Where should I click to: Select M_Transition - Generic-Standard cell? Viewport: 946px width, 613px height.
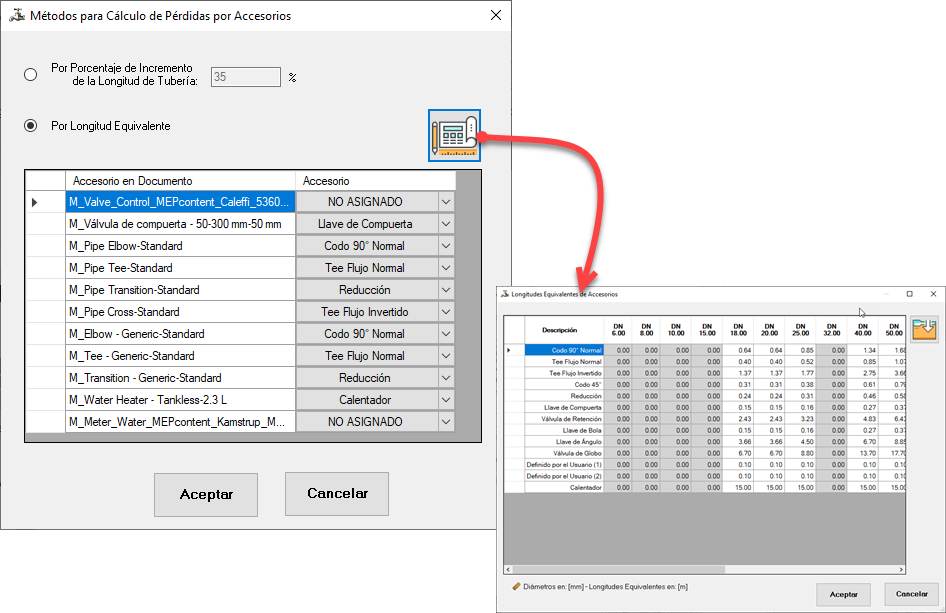(180, 378)
